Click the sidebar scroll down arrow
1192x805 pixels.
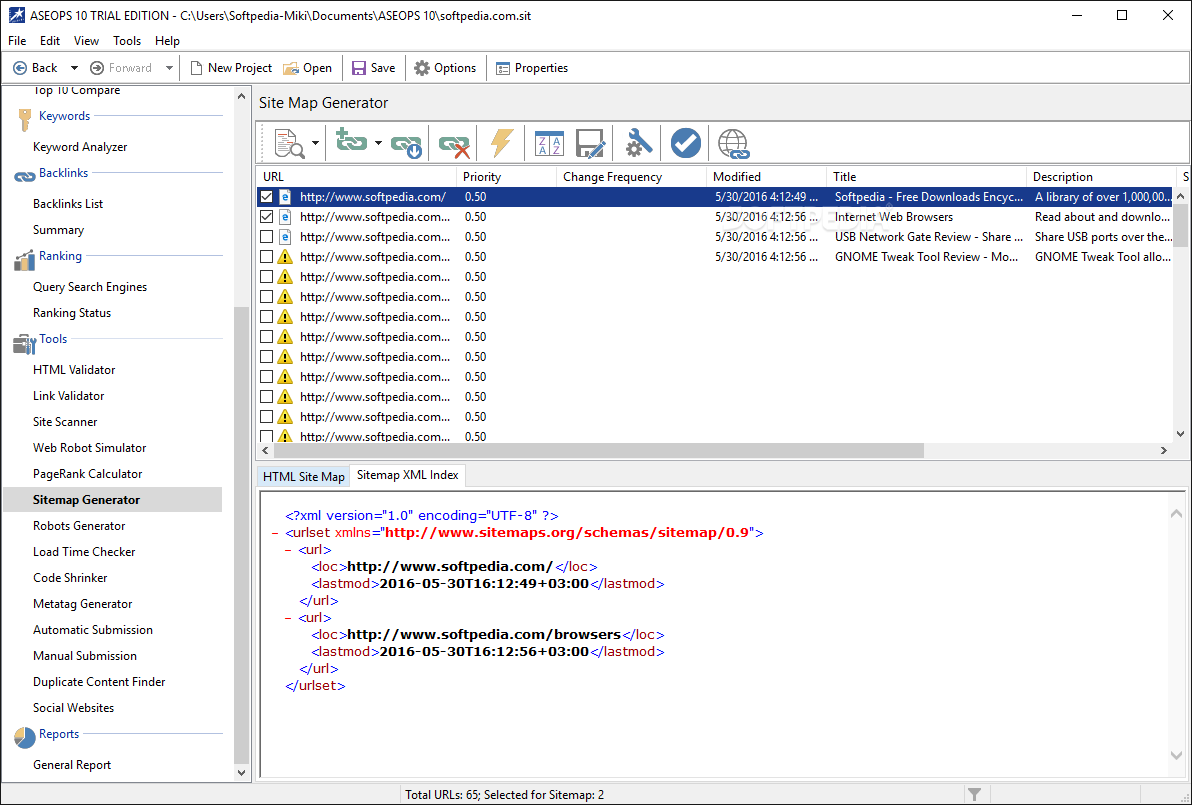click(x=241, y=773)
